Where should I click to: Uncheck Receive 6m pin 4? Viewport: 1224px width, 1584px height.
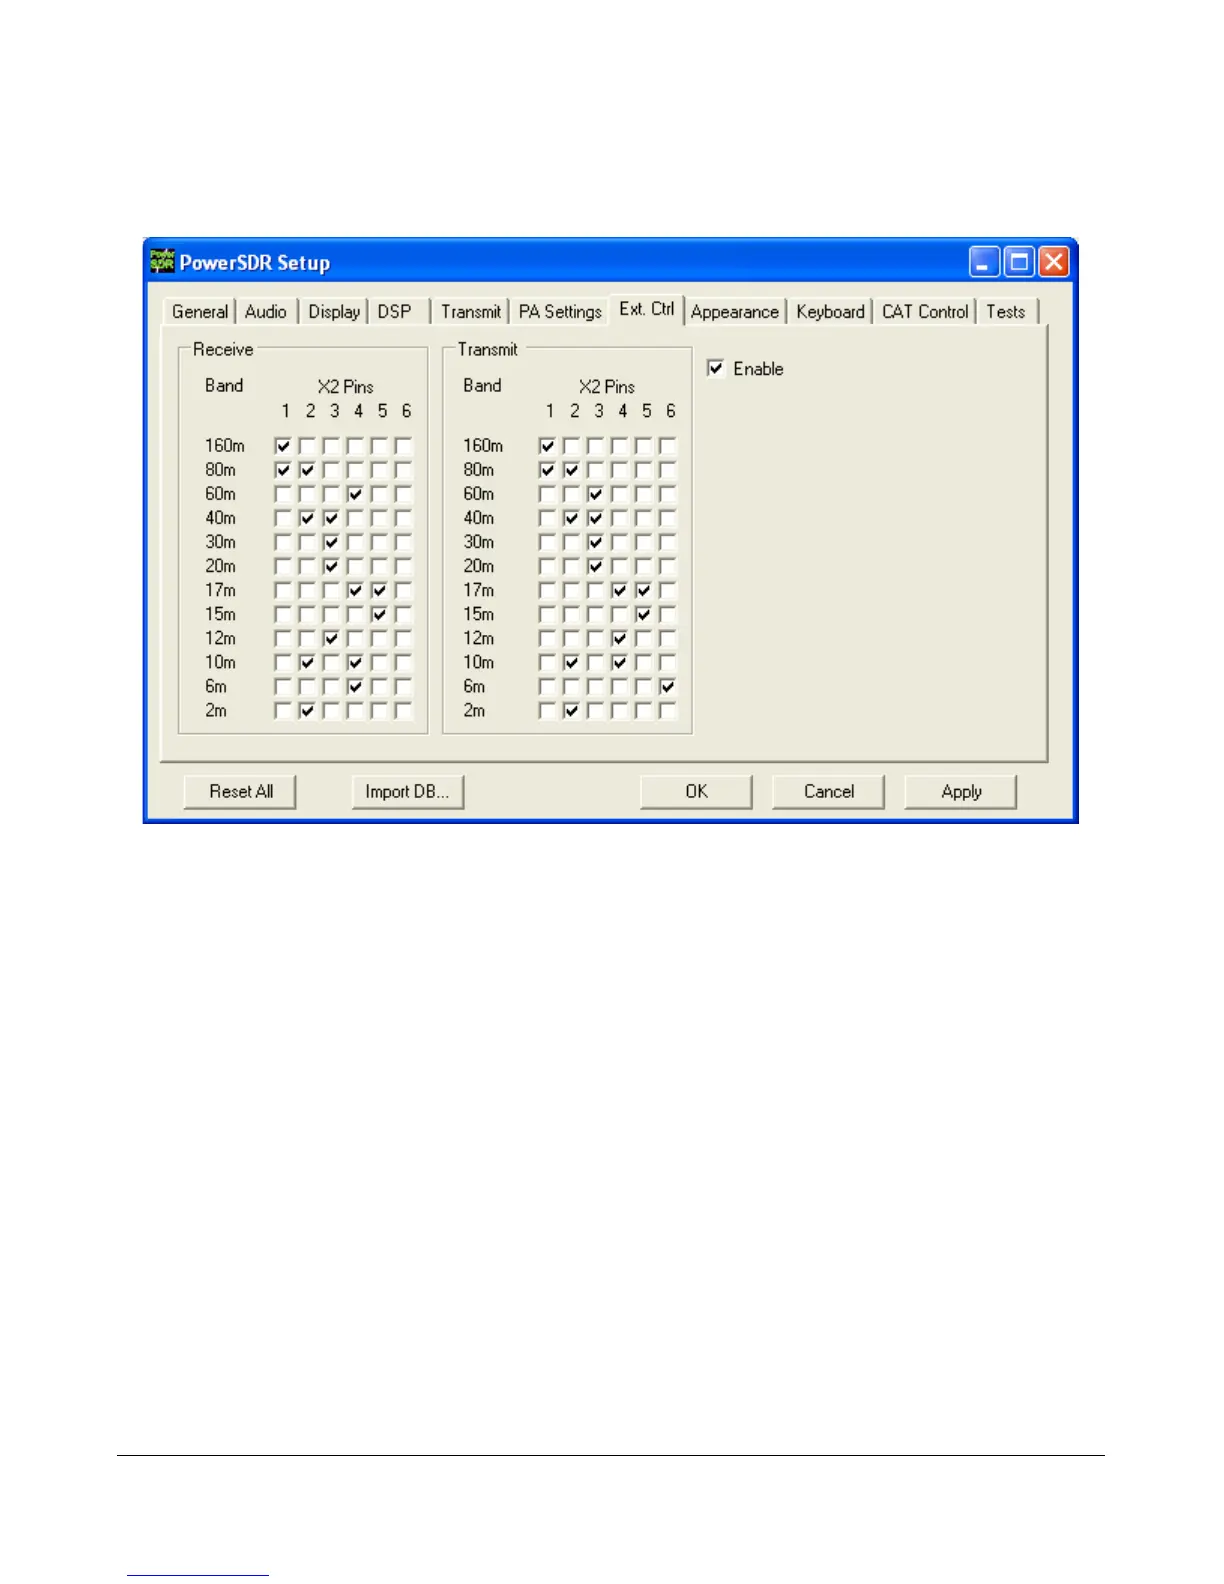355,686
